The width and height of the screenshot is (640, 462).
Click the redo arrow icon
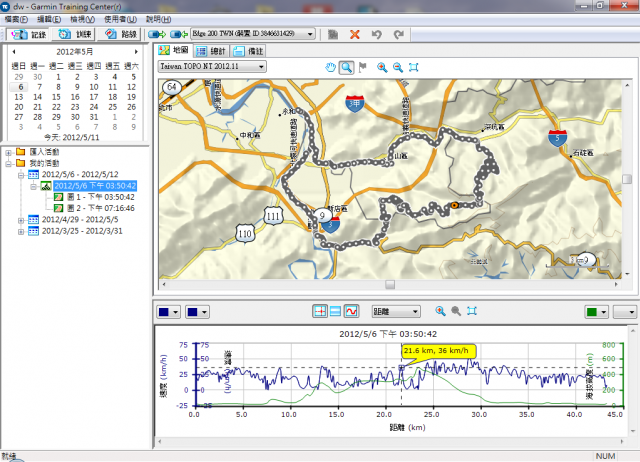pos(398,34)
